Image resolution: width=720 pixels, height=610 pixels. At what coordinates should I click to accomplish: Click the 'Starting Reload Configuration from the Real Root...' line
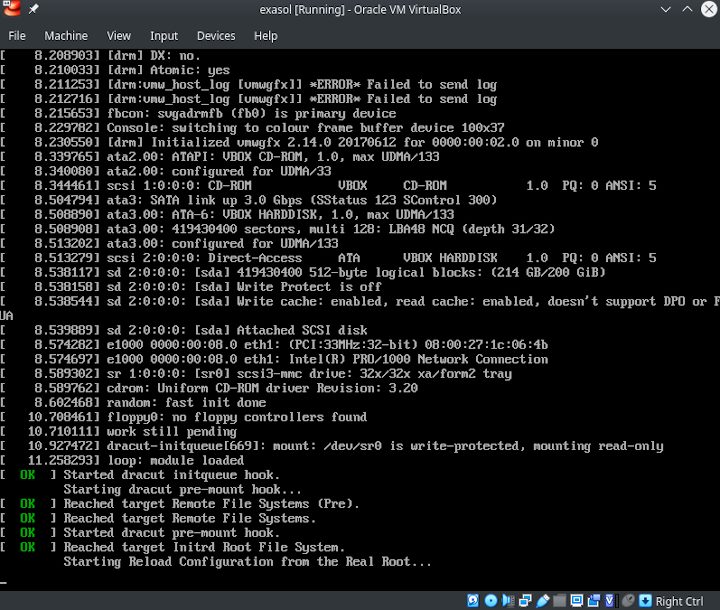coord(248,562)
